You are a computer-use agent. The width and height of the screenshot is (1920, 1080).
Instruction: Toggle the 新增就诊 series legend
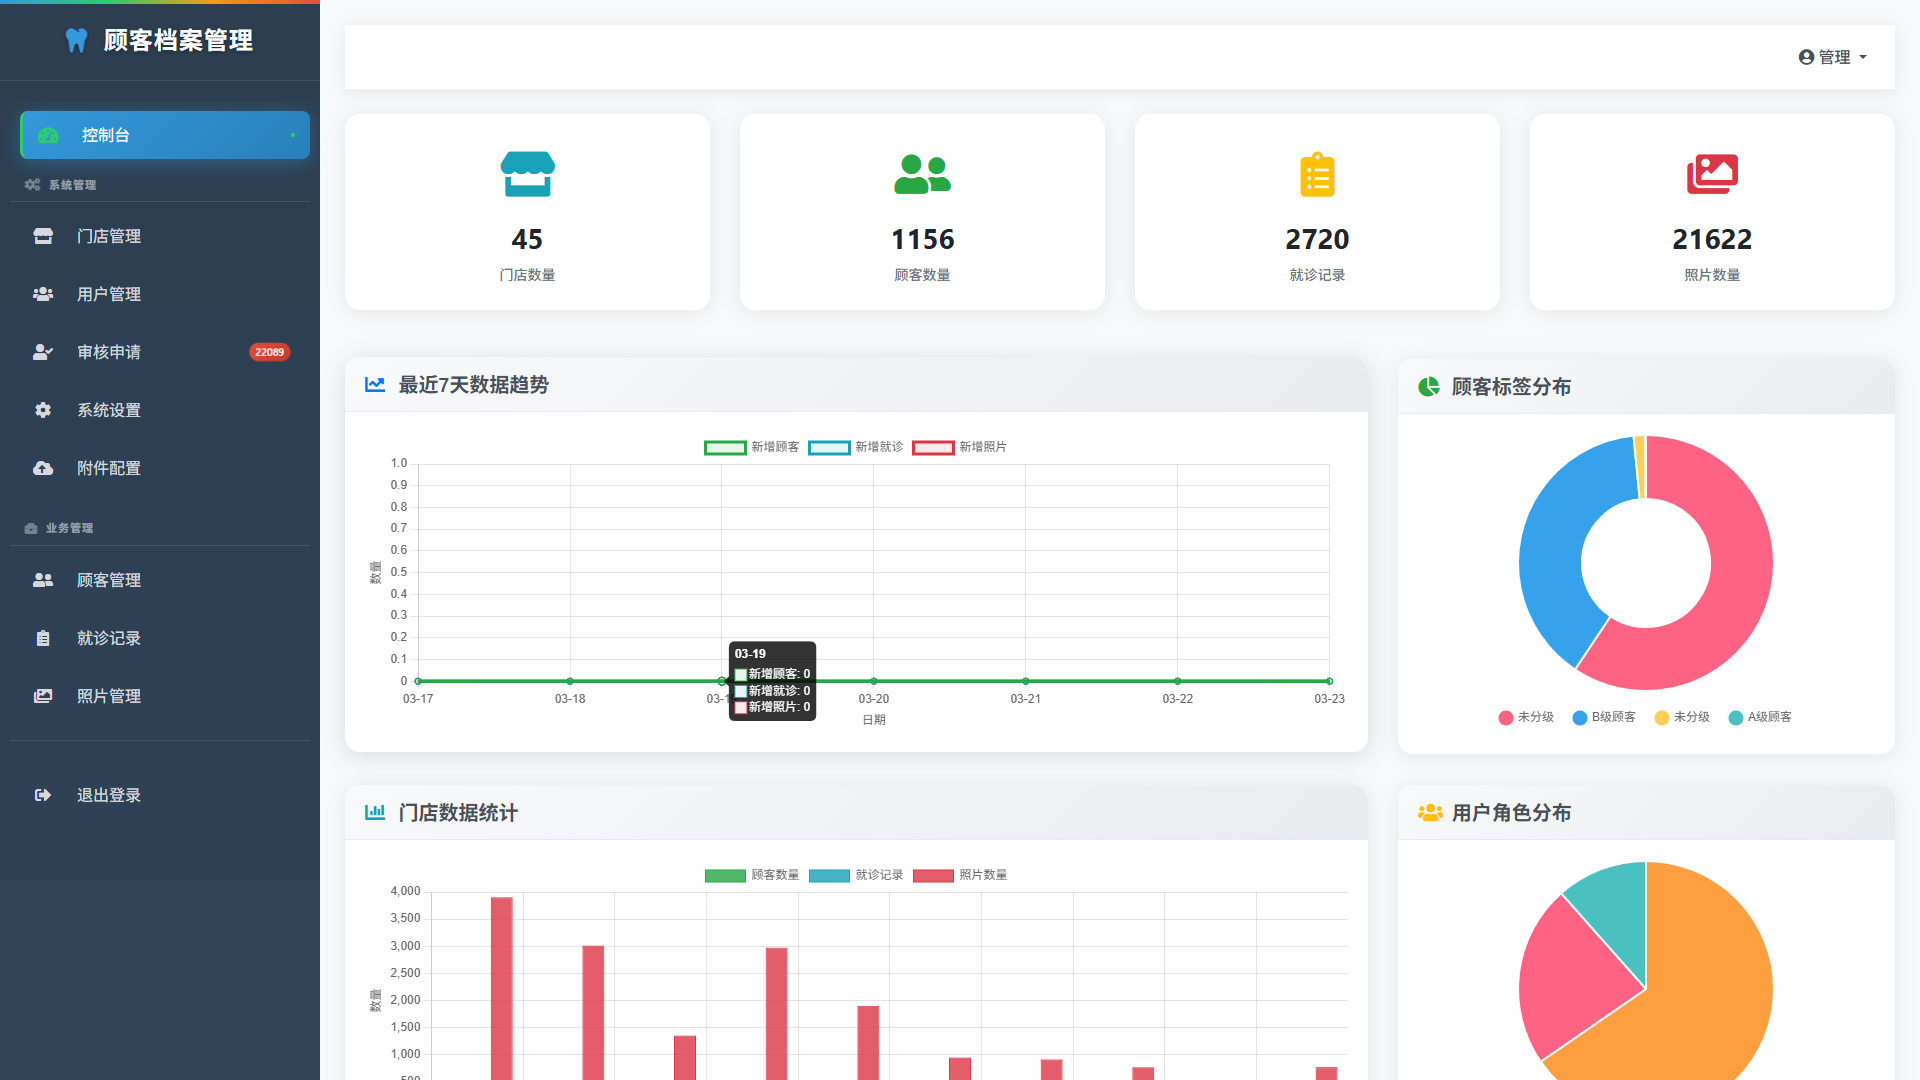click(856, 447)
